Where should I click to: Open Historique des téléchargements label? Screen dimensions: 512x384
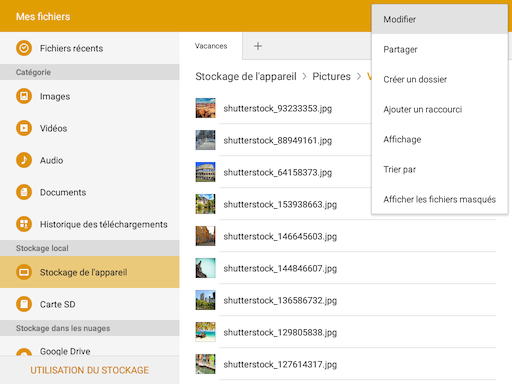coord(104,224)
